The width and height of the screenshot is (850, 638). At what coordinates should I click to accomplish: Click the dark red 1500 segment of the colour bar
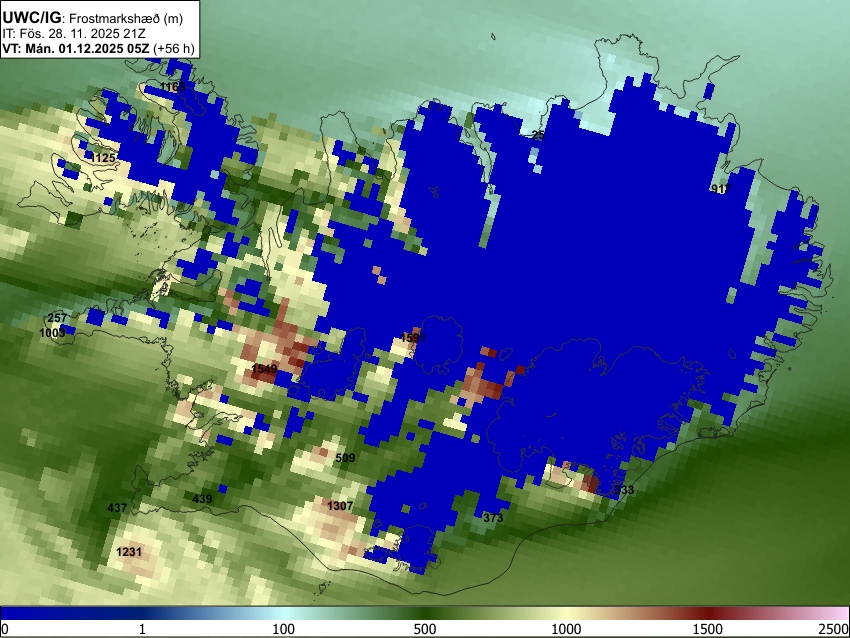[708, 613]
